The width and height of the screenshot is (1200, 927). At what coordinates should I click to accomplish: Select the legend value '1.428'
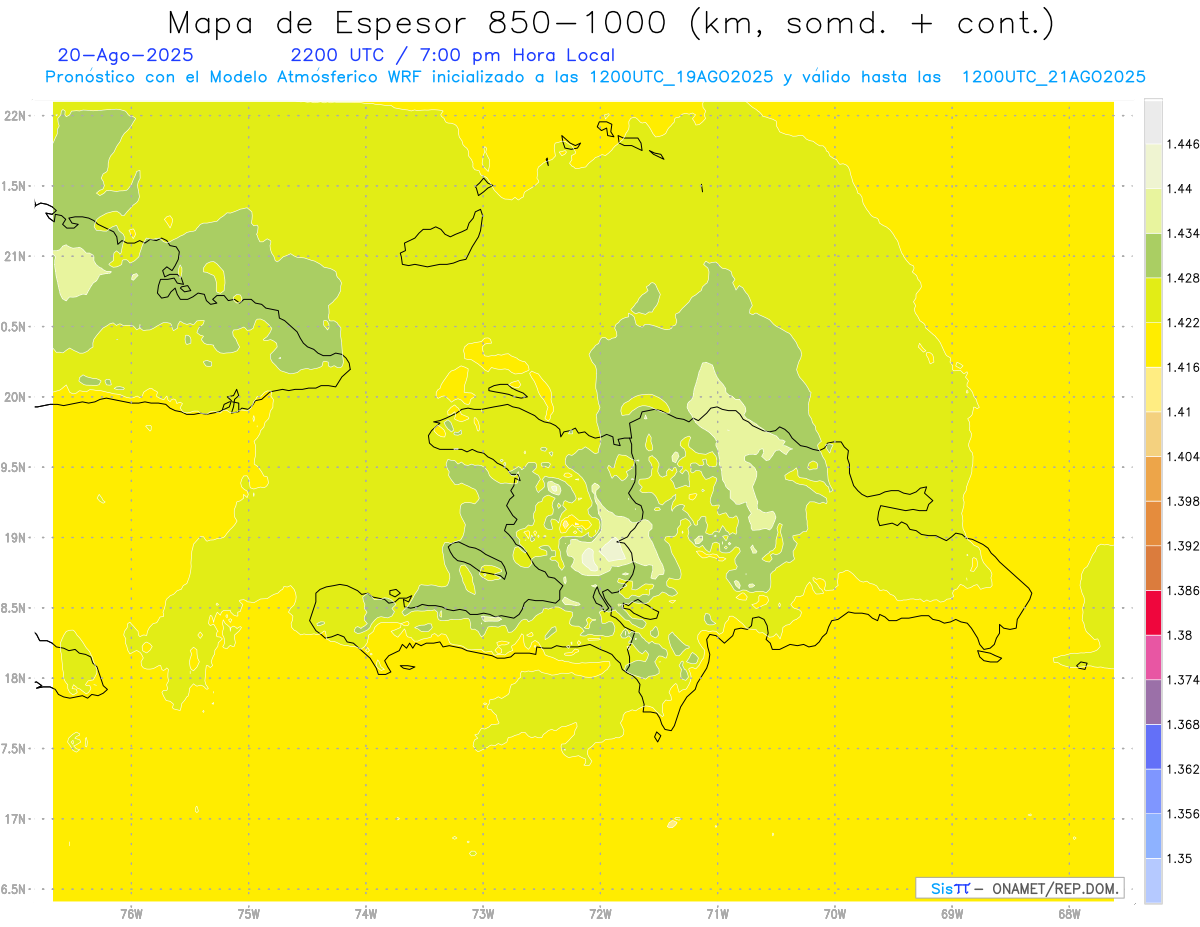click(1181, 277)
